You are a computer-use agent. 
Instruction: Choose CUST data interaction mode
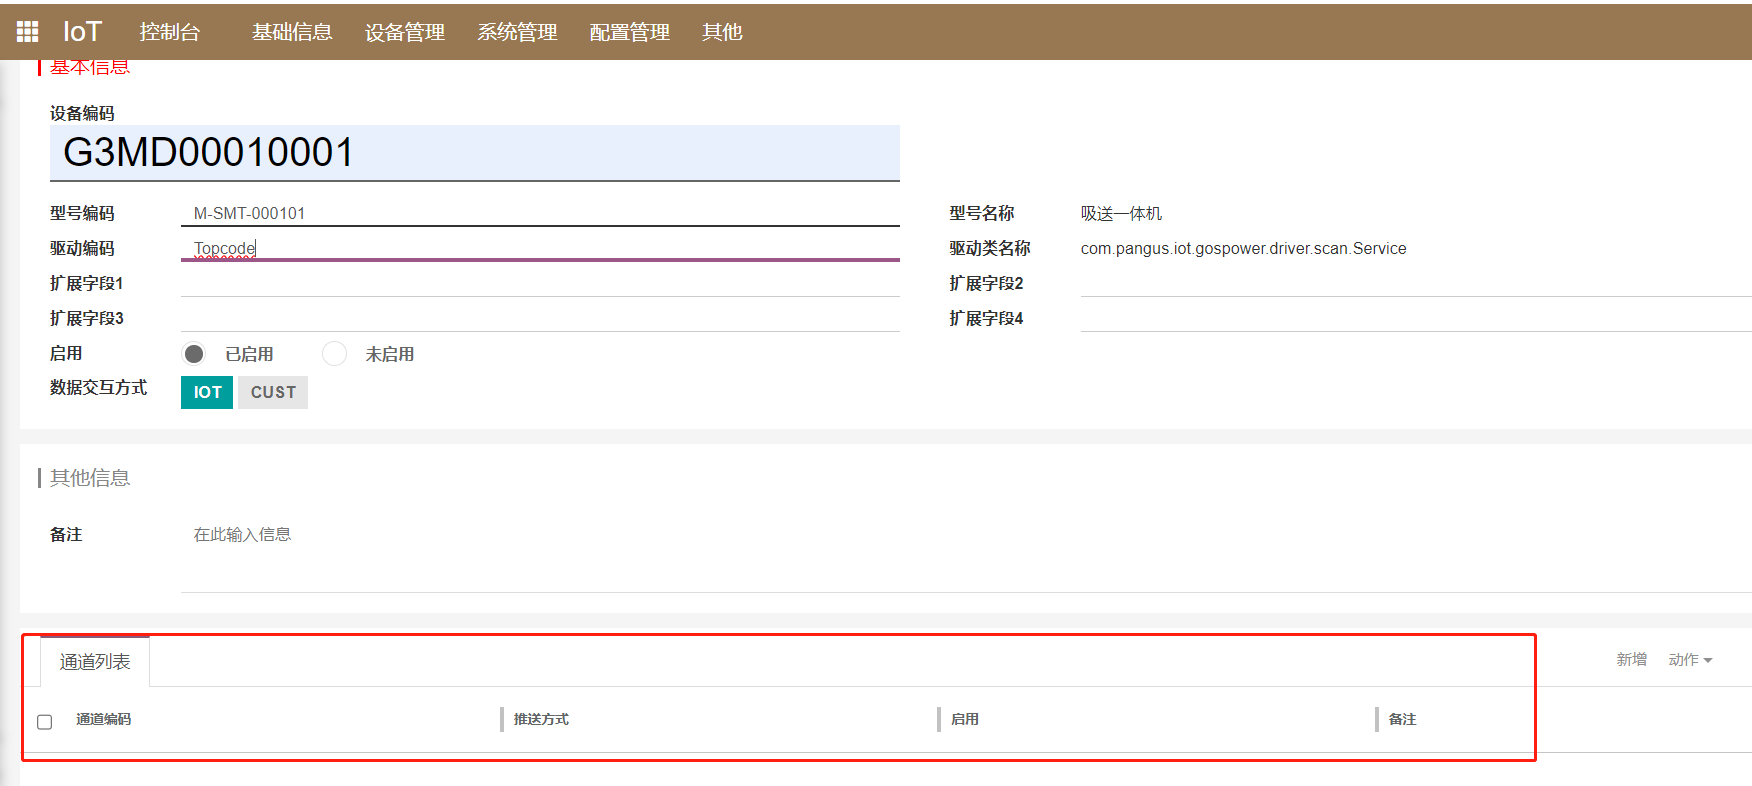pos(273,392)
